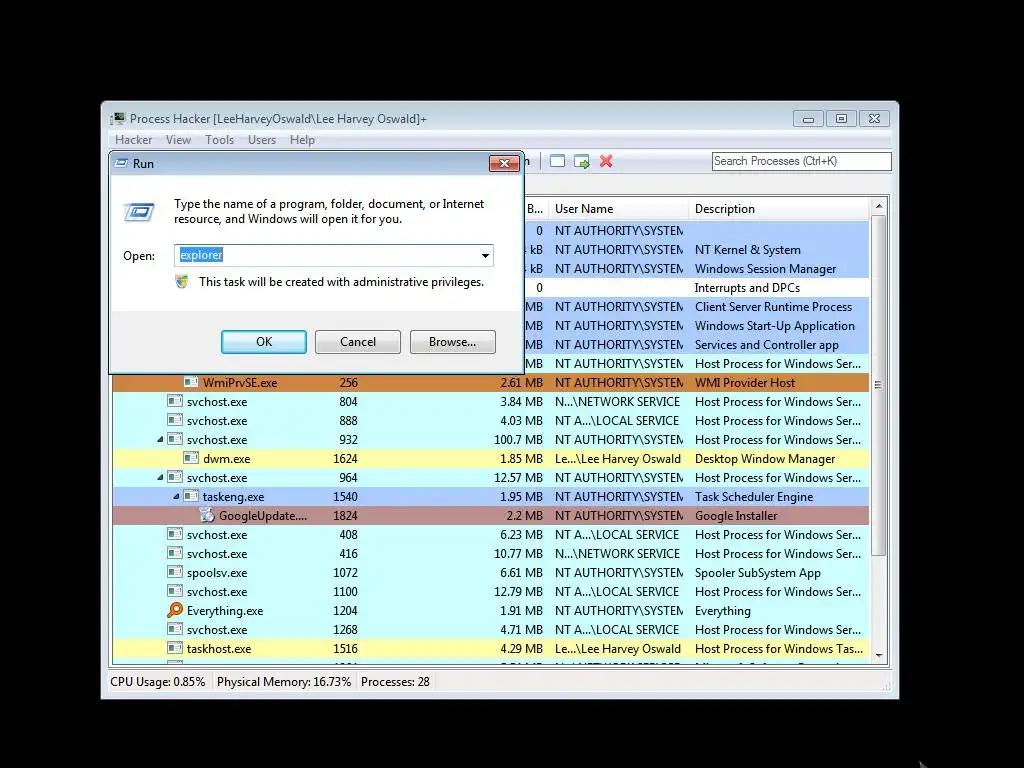The height and width of the screenshot is (768, 1024).
Task: Click the red X Find Window and Kill icon
Action: coord(606,161)
